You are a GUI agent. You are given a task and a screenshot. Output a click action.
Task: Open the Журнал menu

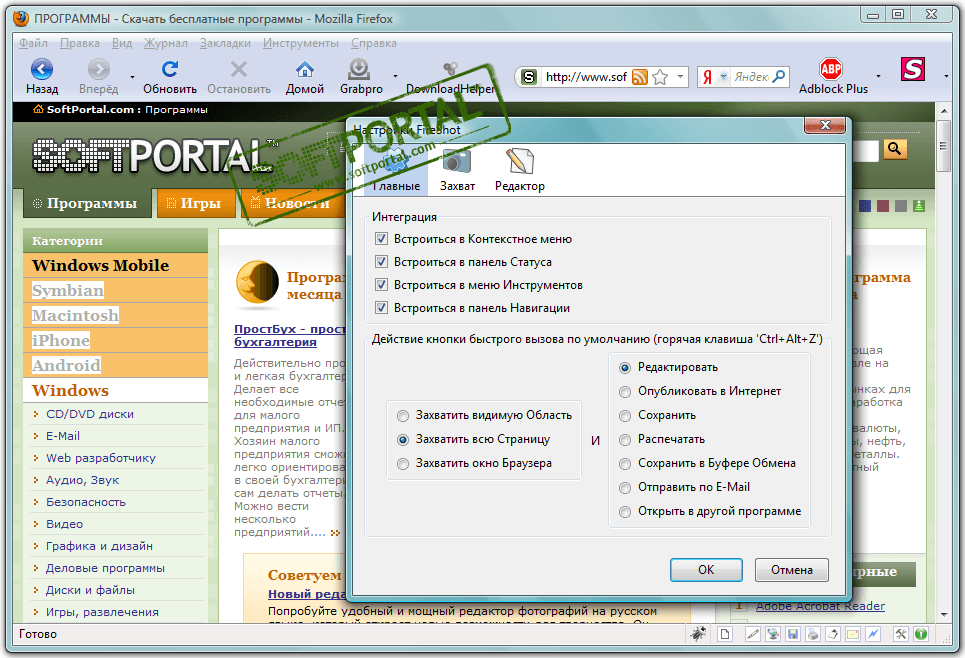(x=166, y=43)
